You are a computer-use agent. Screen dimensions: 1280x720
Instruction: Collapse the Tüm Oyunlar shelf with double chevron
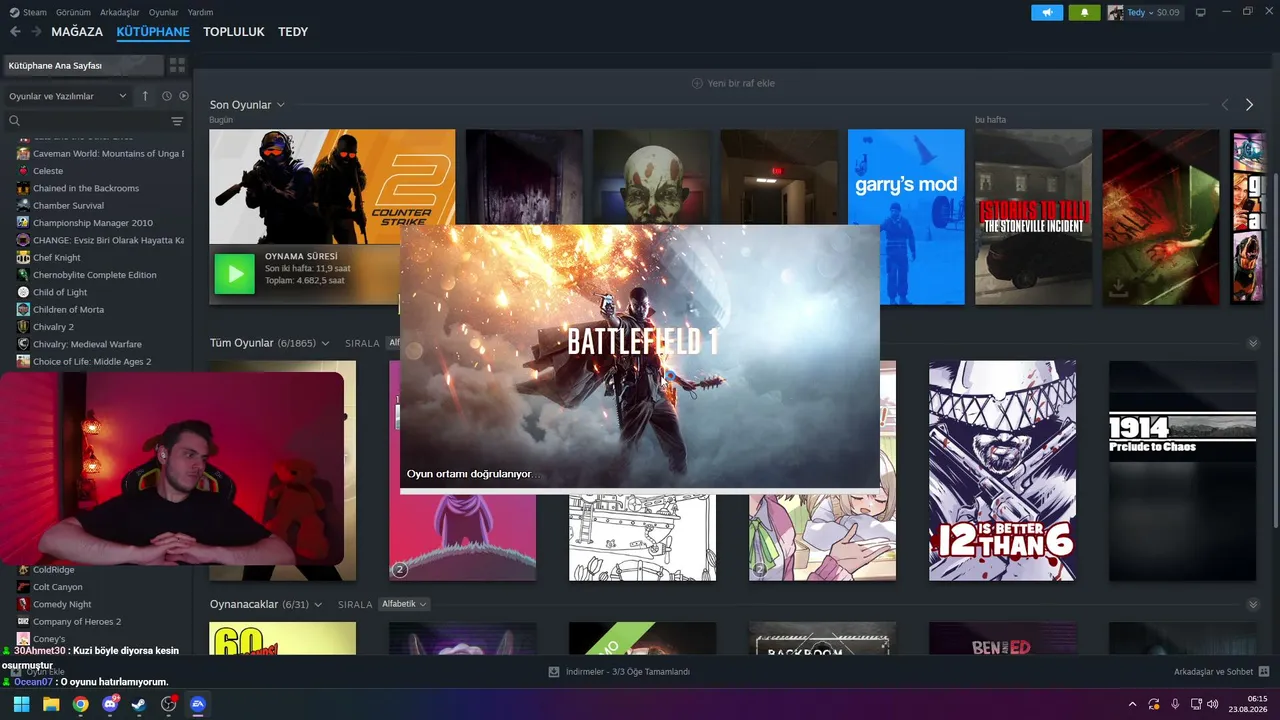click(x=1253, y=343)
